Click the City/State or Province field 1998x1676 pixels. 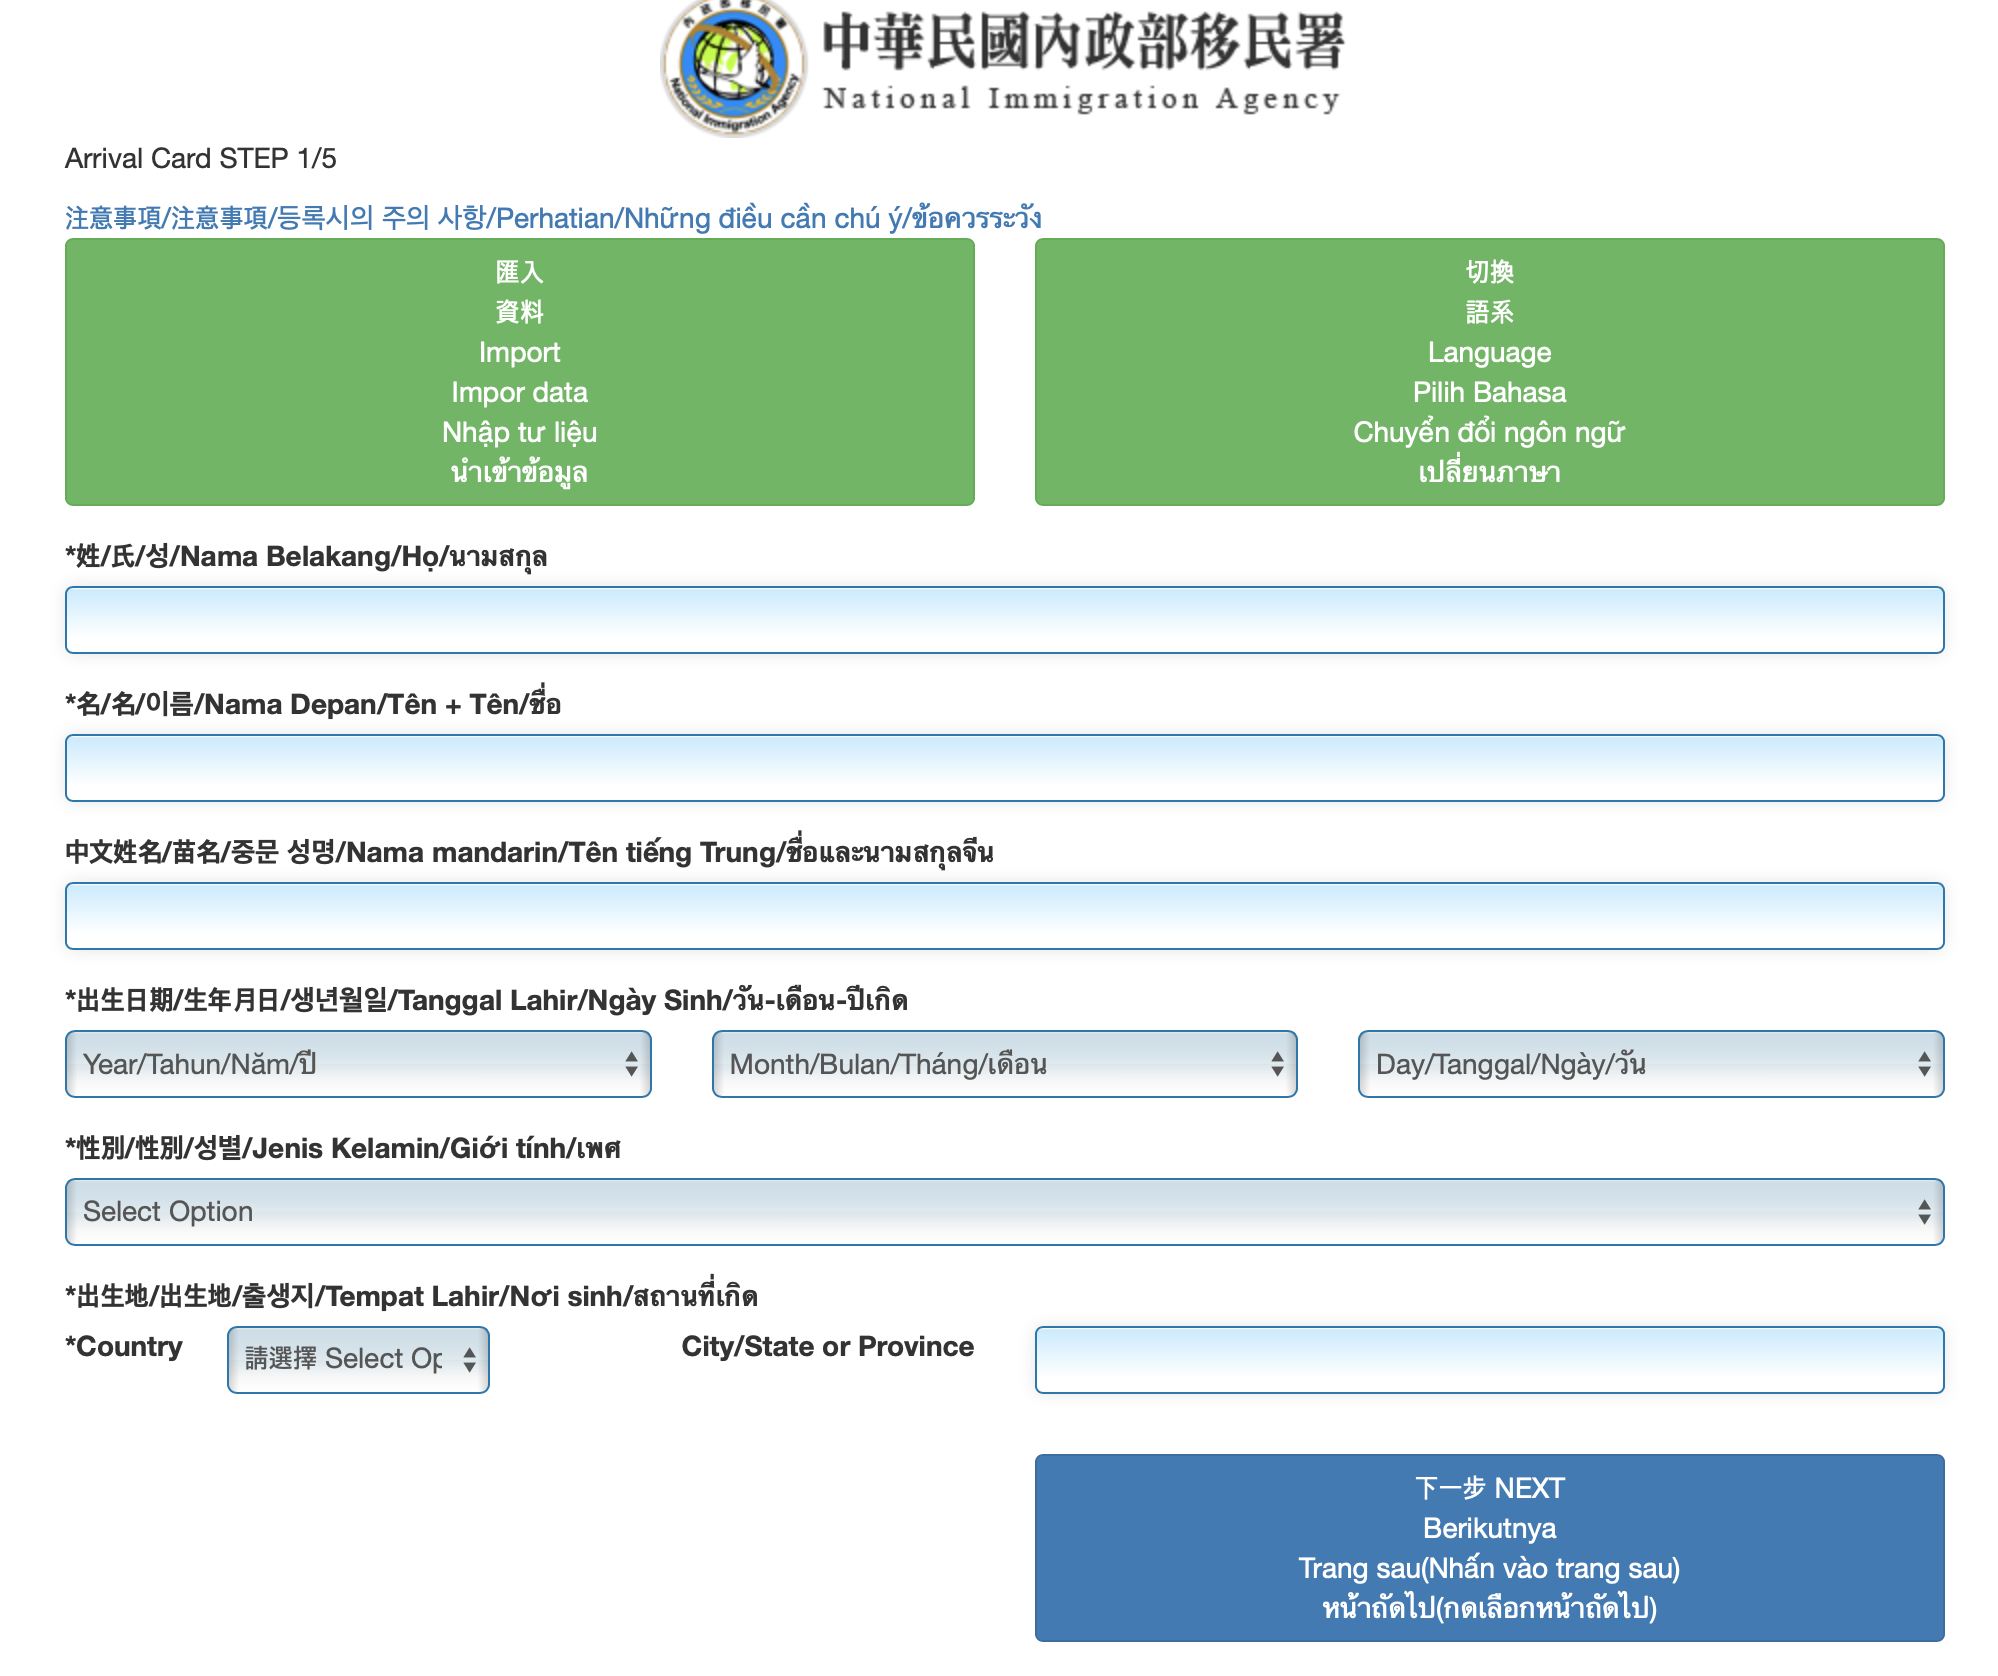[1489, 1360]
